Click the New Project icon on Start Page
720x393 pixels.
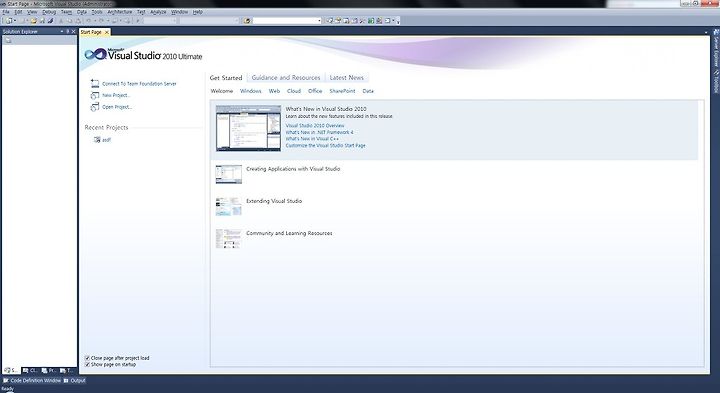tap(95, 95)
